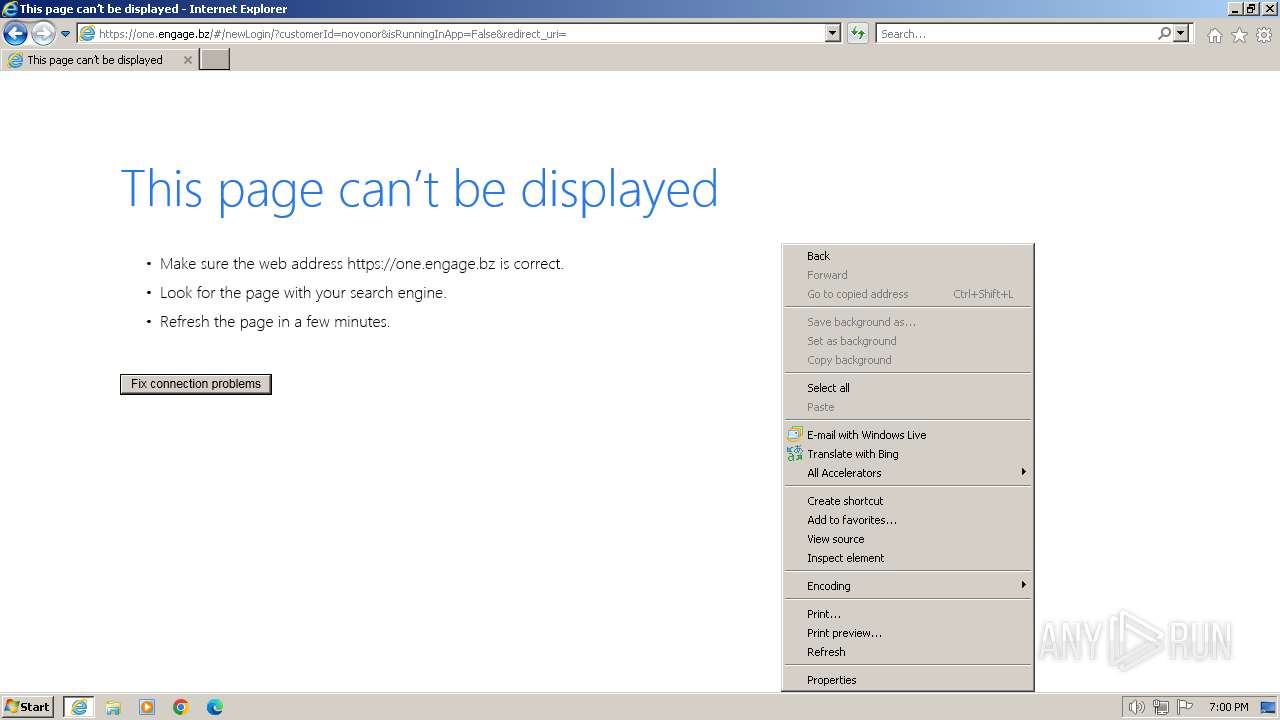Click the page icon in address bar
Screen dimensions: 1280x720
(x=88, y=34)
